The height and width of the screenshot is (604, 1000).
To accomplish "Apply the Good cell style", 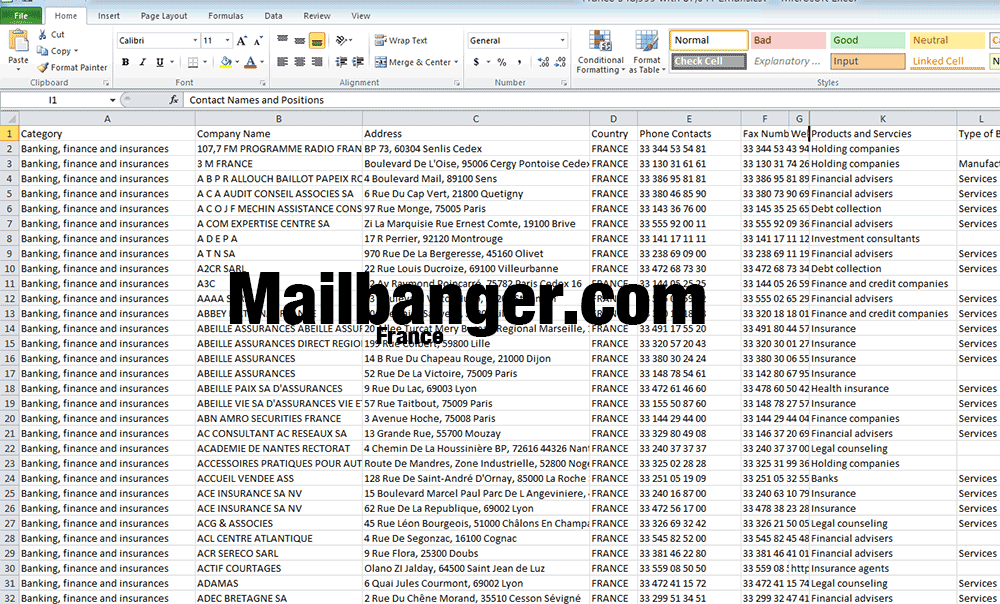I will click(x=867, y=40).
